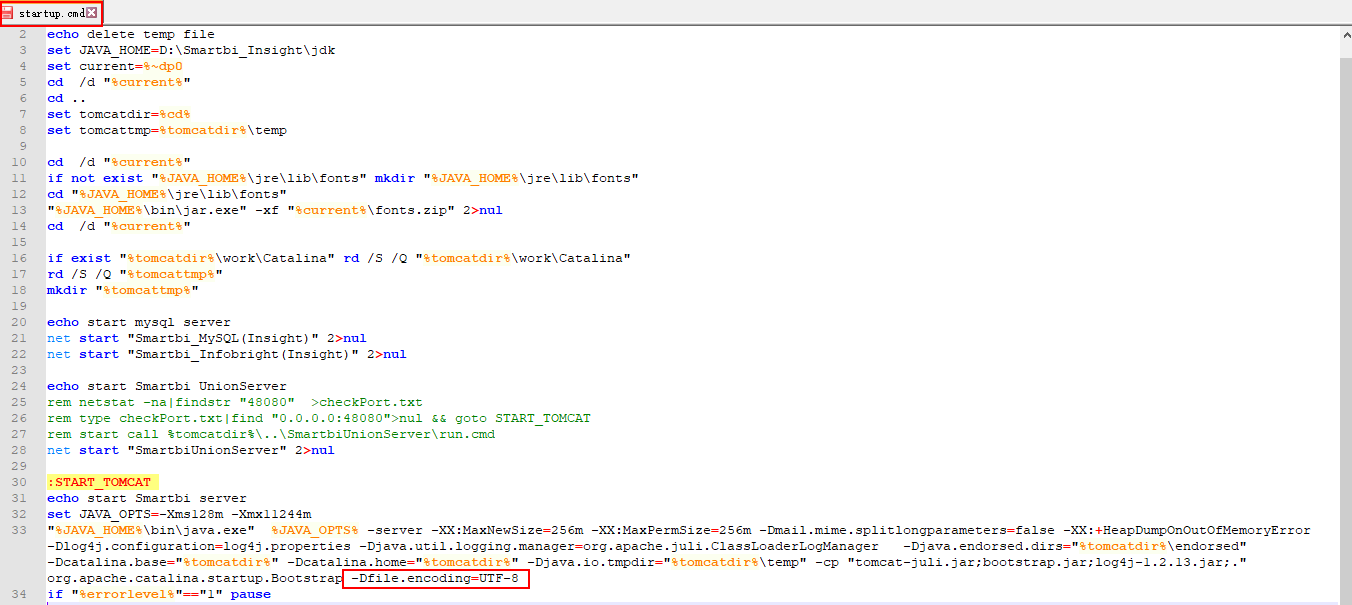Screen dimensions: 1352x605
Task: Click line number 33 in the margin
Action: [21, 530]
